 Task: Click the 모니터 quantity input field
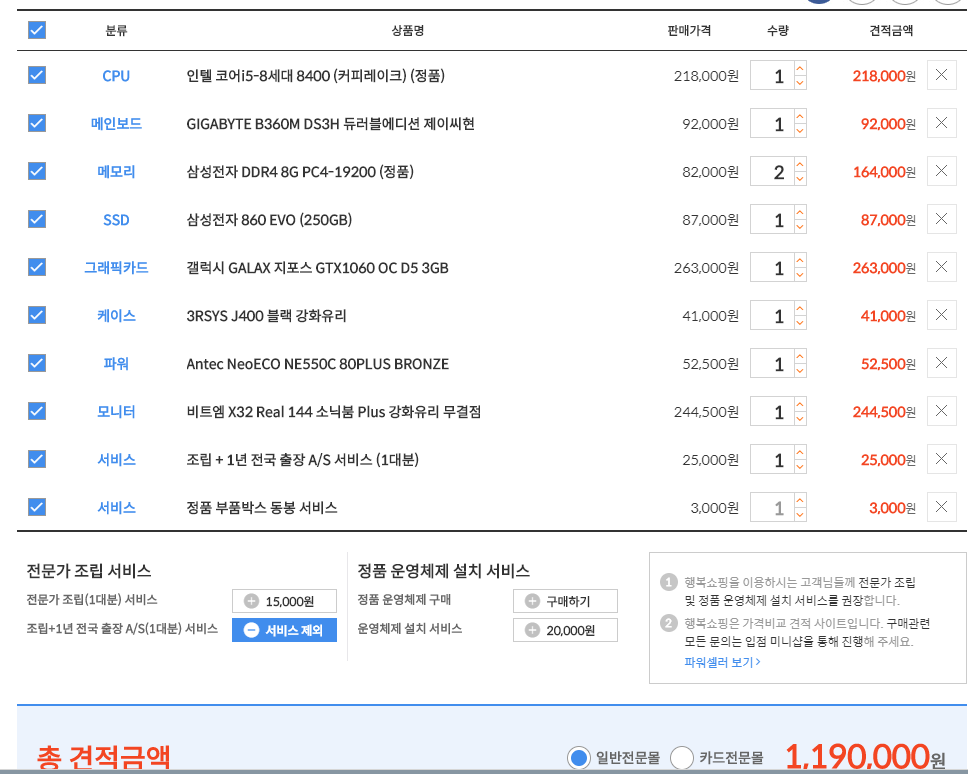point(771,412)
